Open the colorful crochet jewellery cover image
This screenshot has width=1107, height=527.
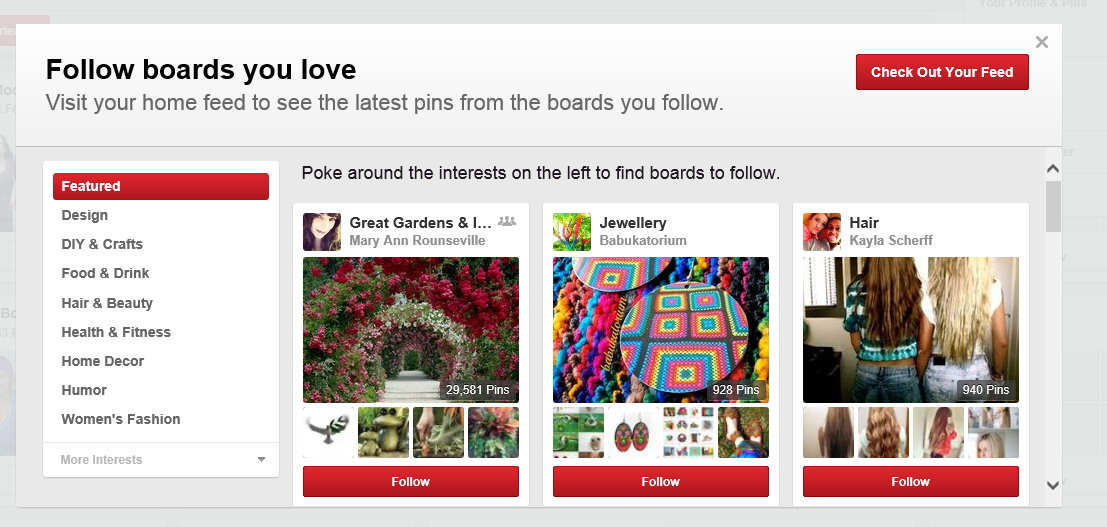[660, 329]
